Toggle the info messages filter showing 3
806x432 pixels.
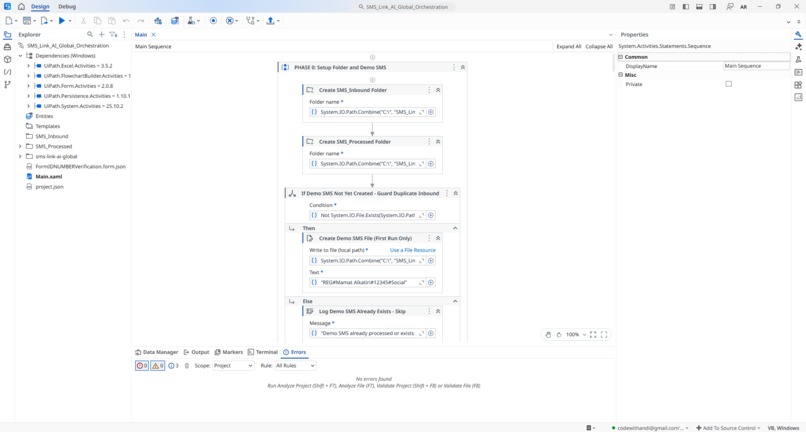click(174, 366)
